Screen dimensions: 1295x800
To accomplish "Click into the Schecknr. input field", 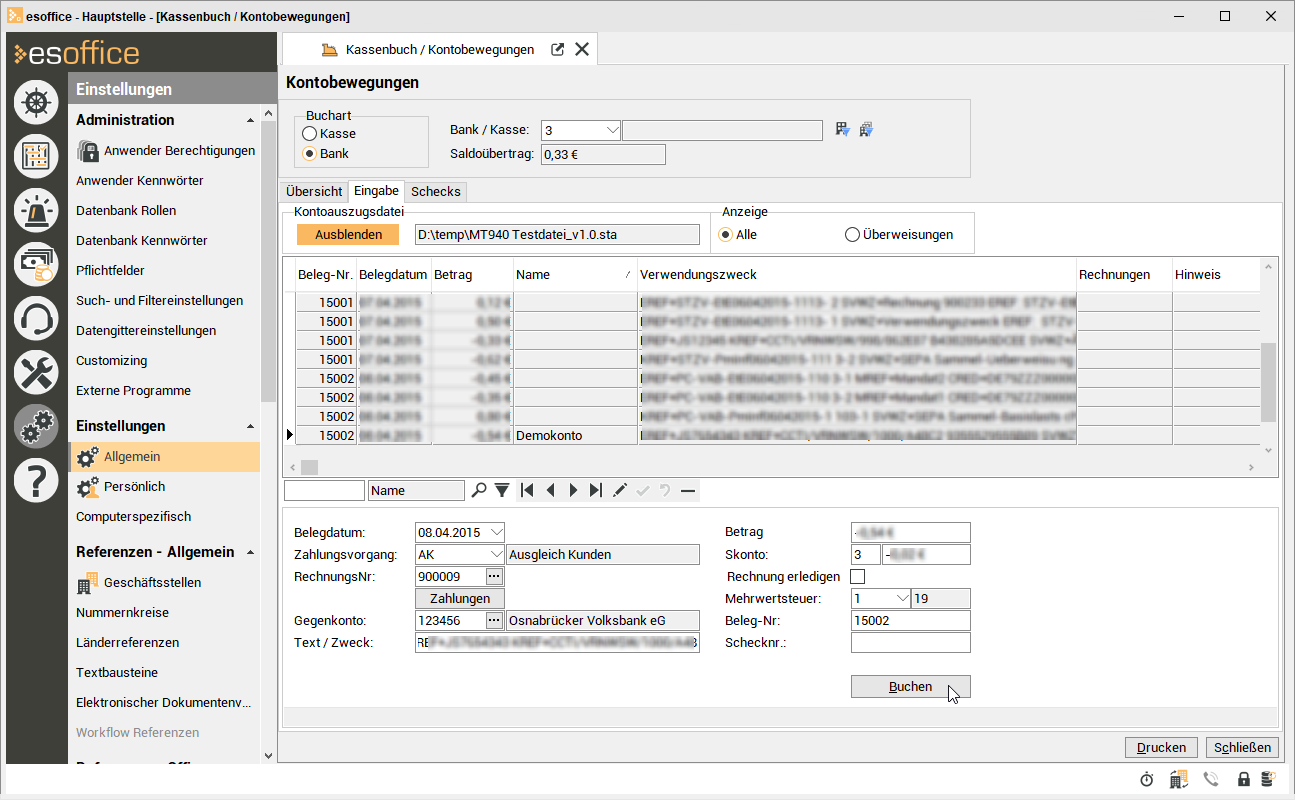I will point(910,643).
